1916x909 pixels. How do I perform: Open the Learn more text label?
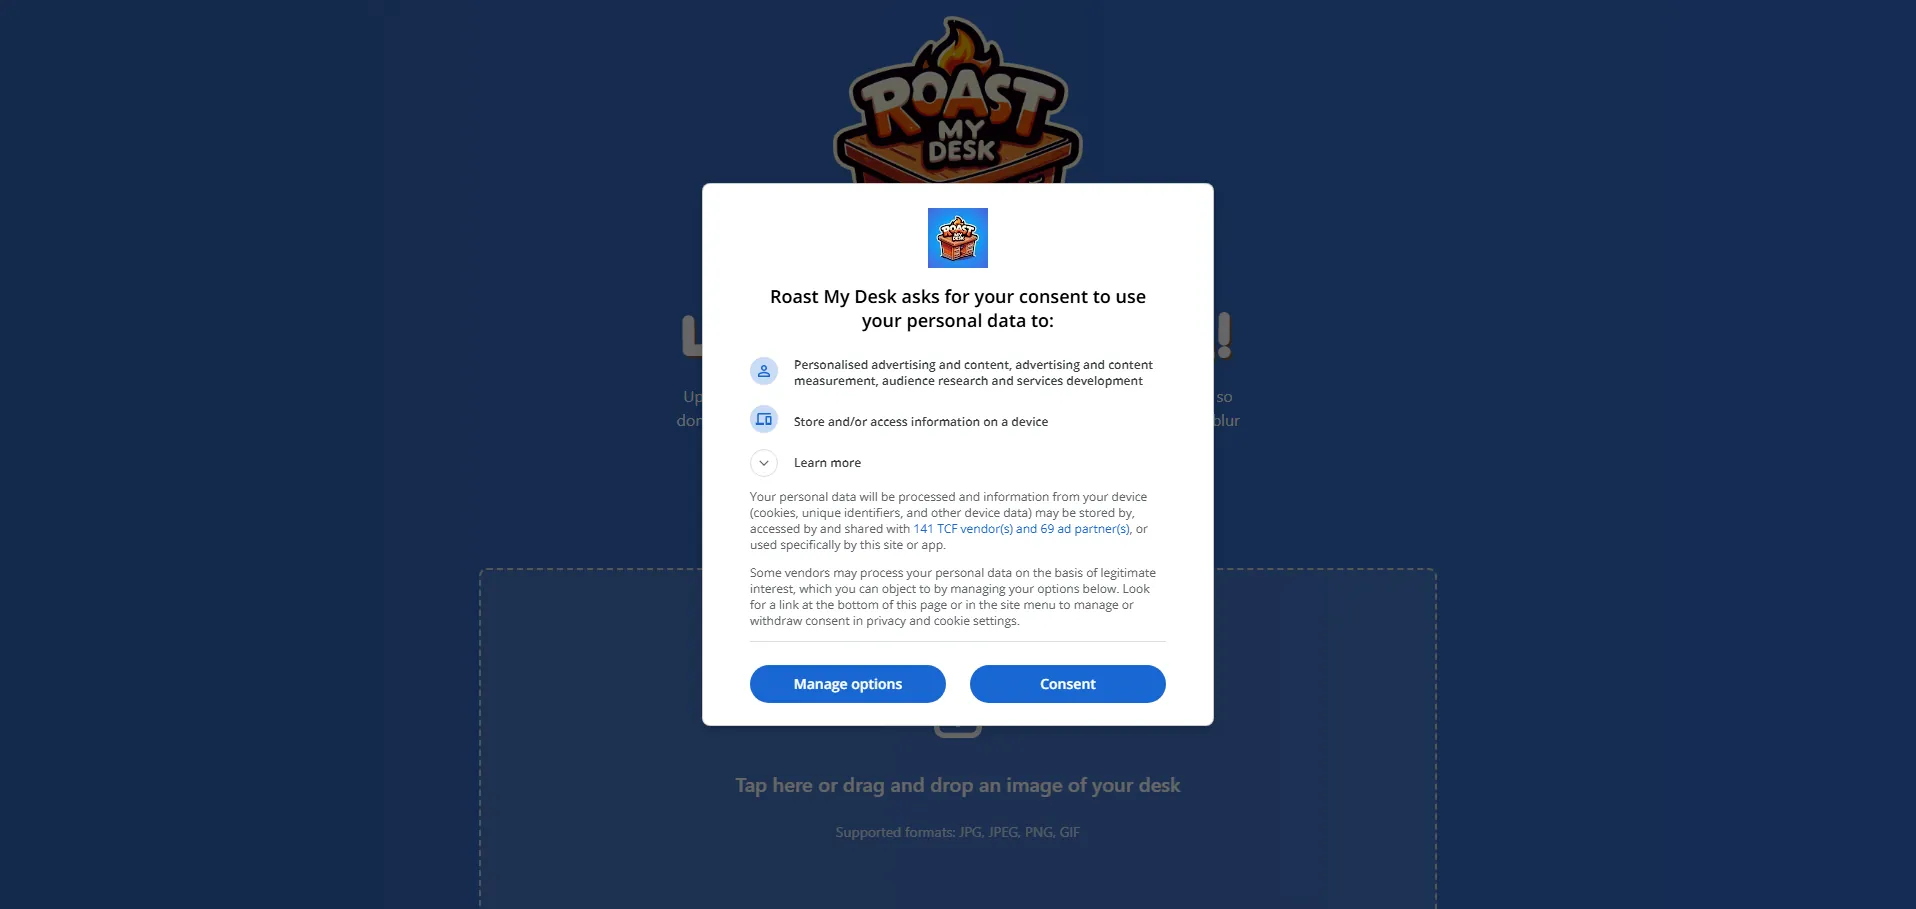point(827,463)
